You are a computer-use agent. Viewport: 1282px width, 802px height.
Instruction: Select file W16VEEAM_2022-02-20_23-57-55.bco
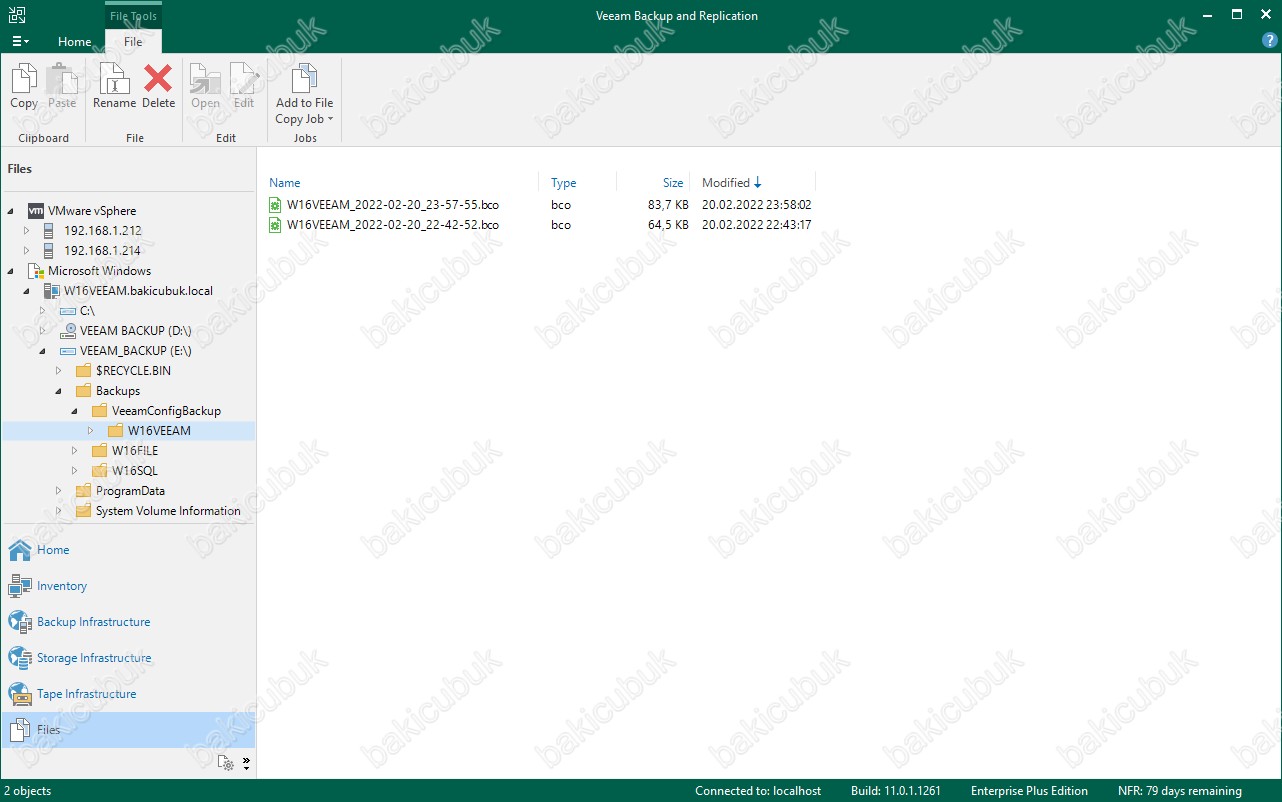click(393, 205)
